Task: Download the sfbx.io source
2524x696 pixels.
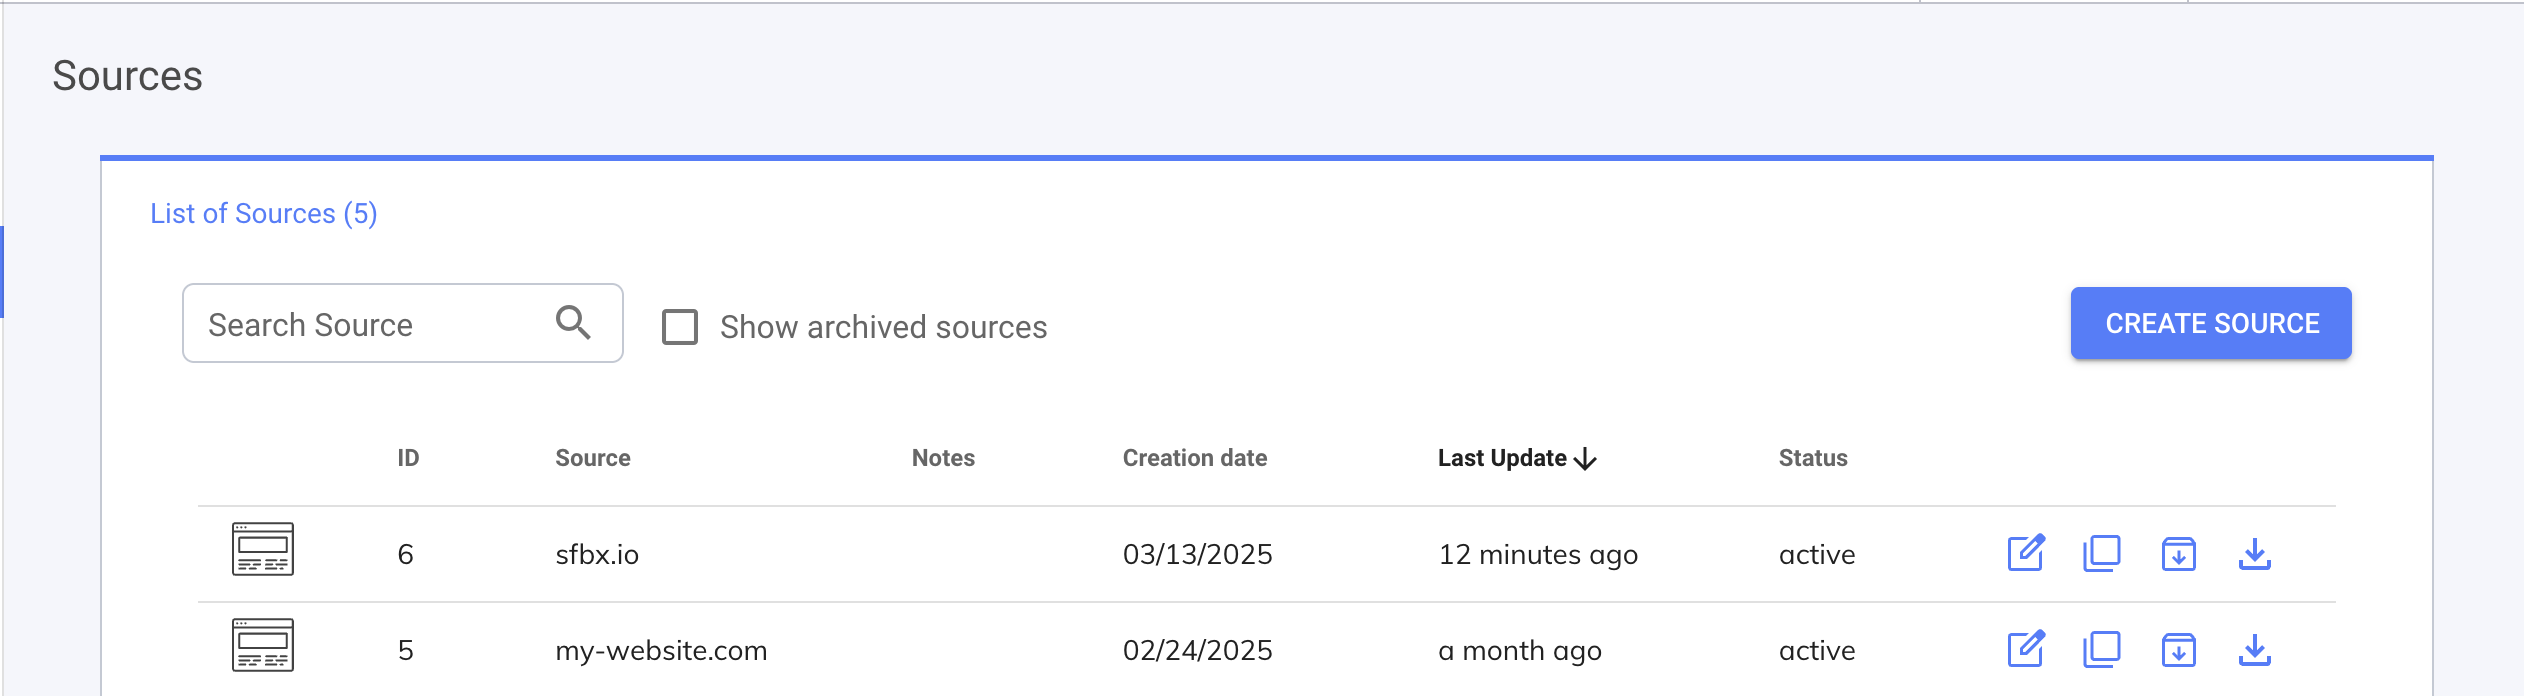Action: 2254,553
